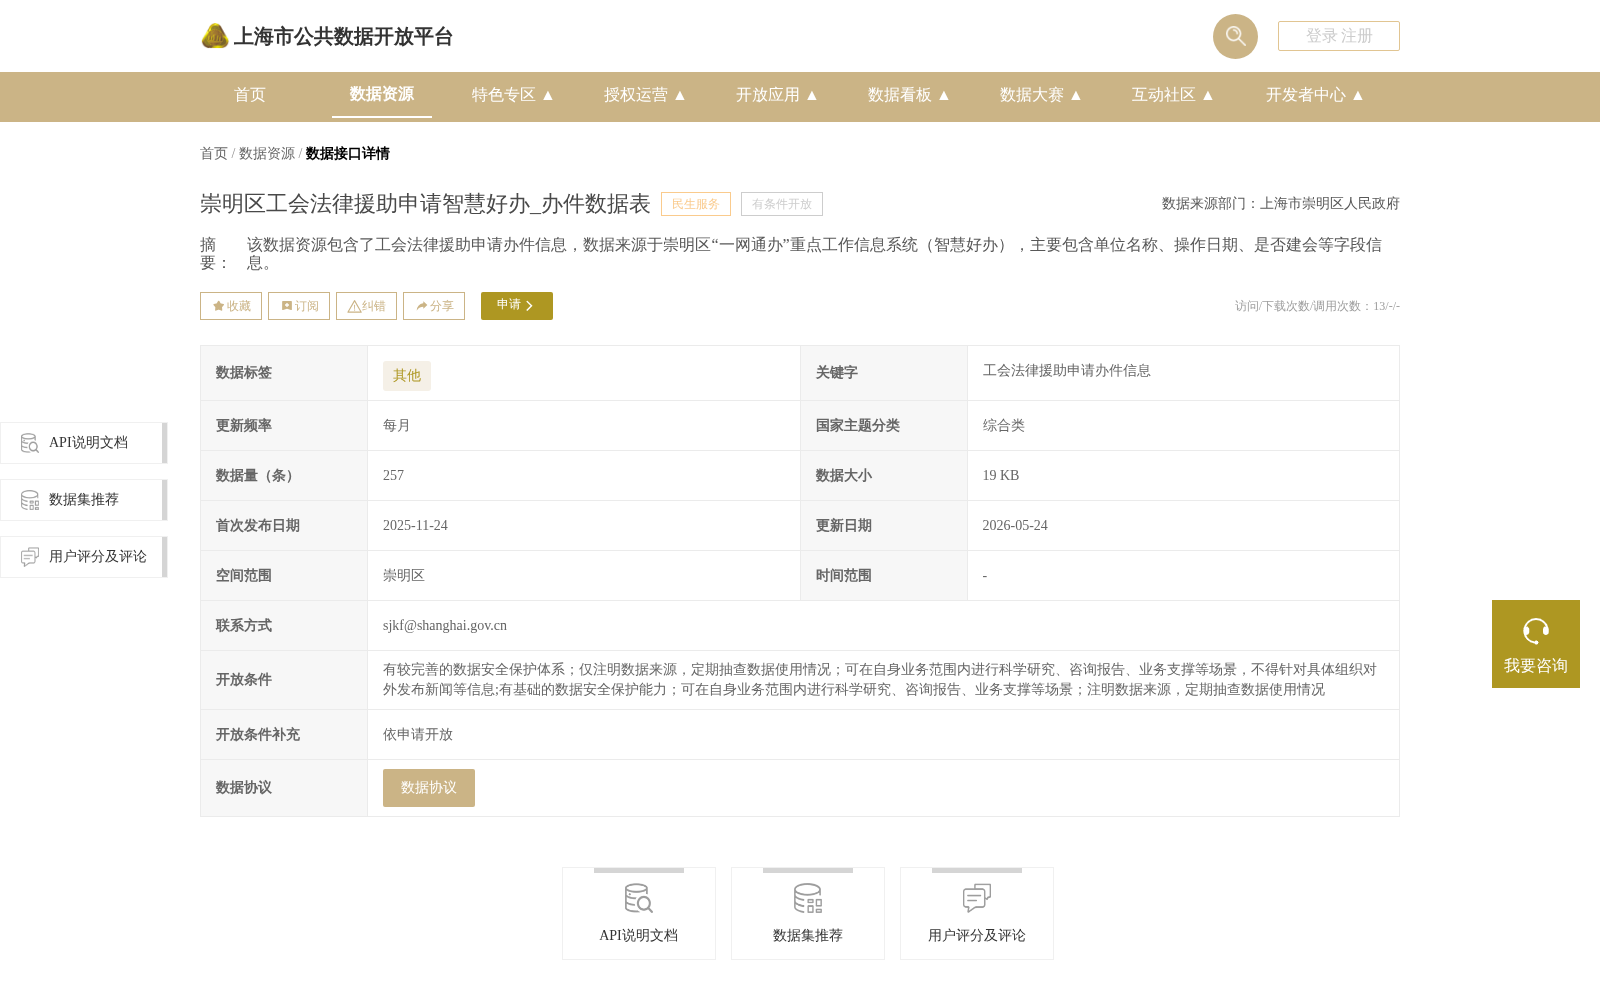The height and width of the screenshot is (1000, 1600).
Task: Click the source department 上海市崇明区人民政府 text
Action: coord(1330,204)
